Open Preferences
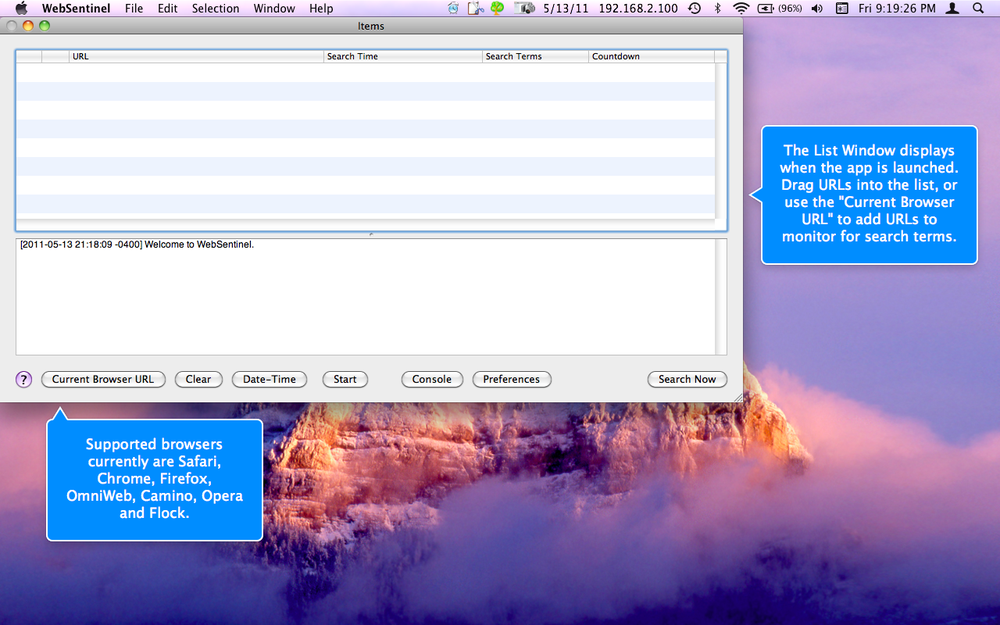 tap(511, 379)
